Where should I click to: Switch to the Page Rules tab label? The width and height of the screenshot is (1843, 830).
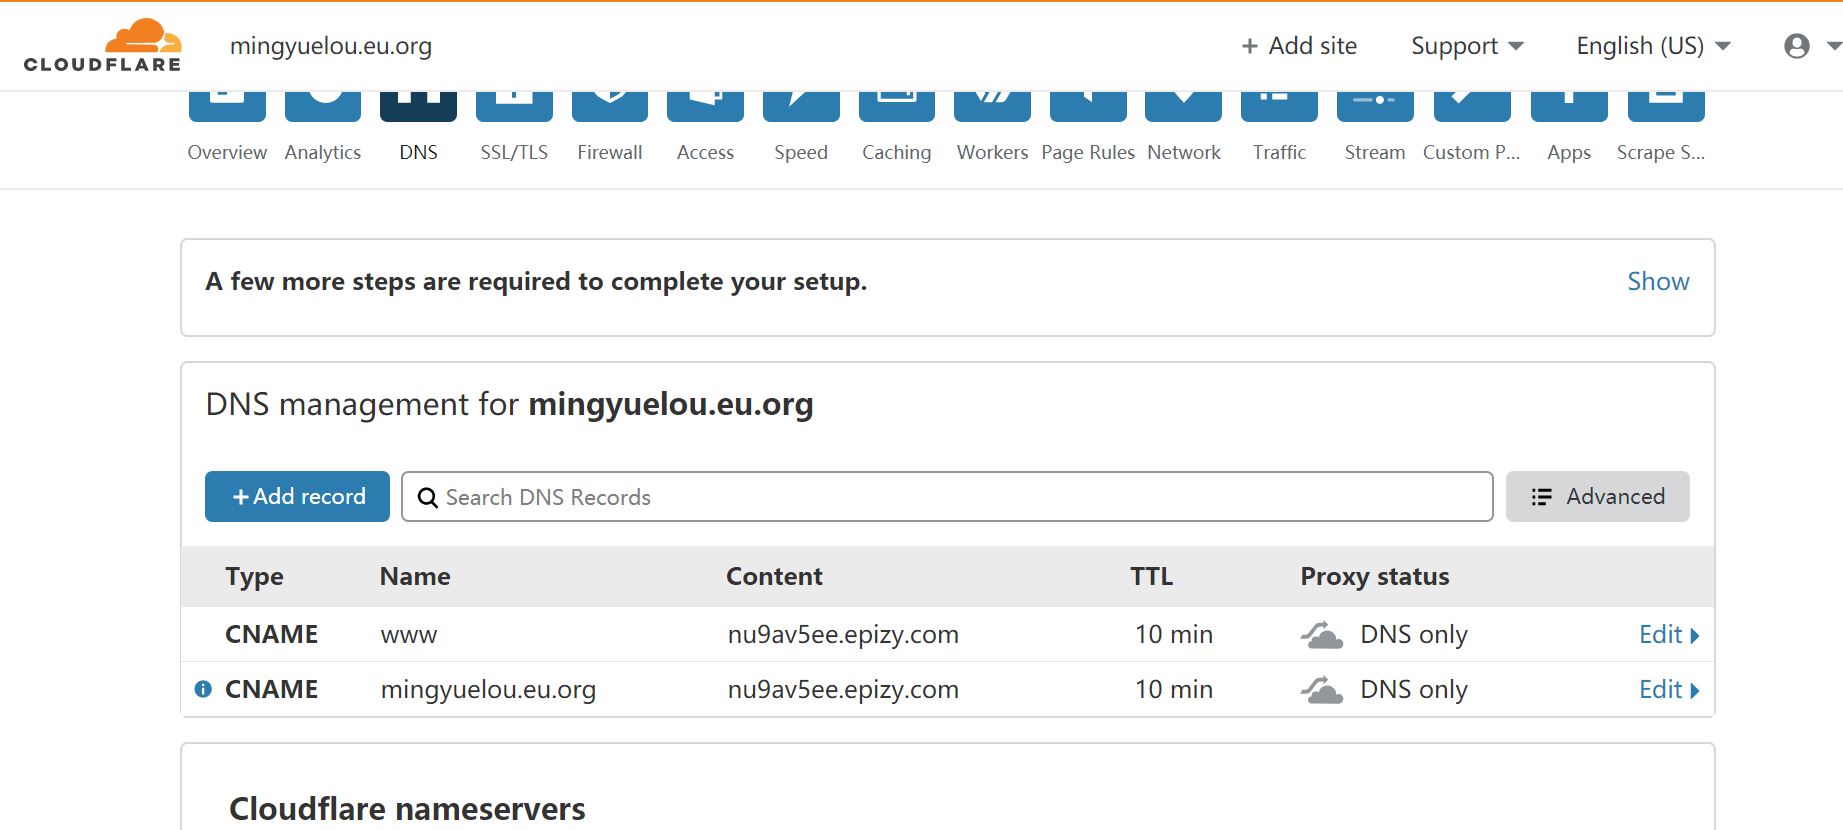point(1088,152)
